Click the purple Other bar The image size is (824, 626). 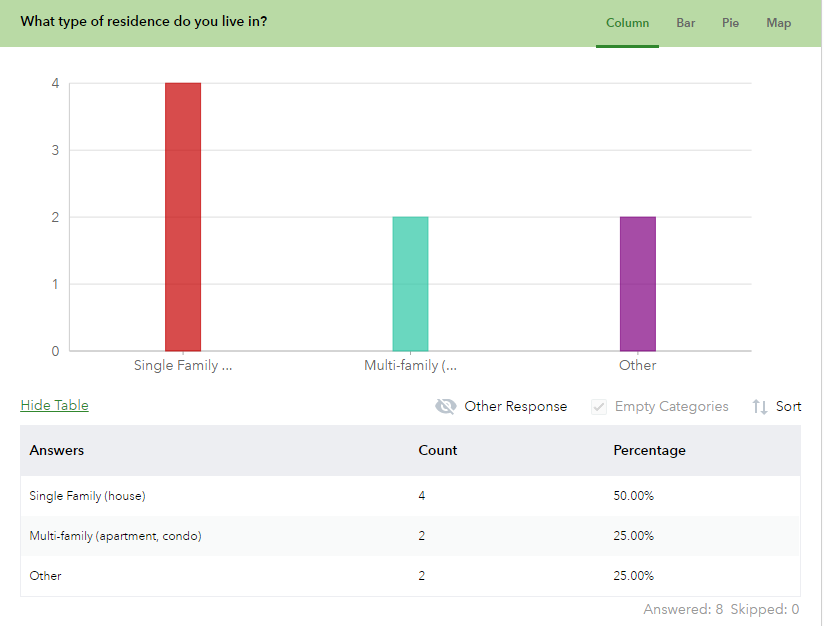(638, 283)
